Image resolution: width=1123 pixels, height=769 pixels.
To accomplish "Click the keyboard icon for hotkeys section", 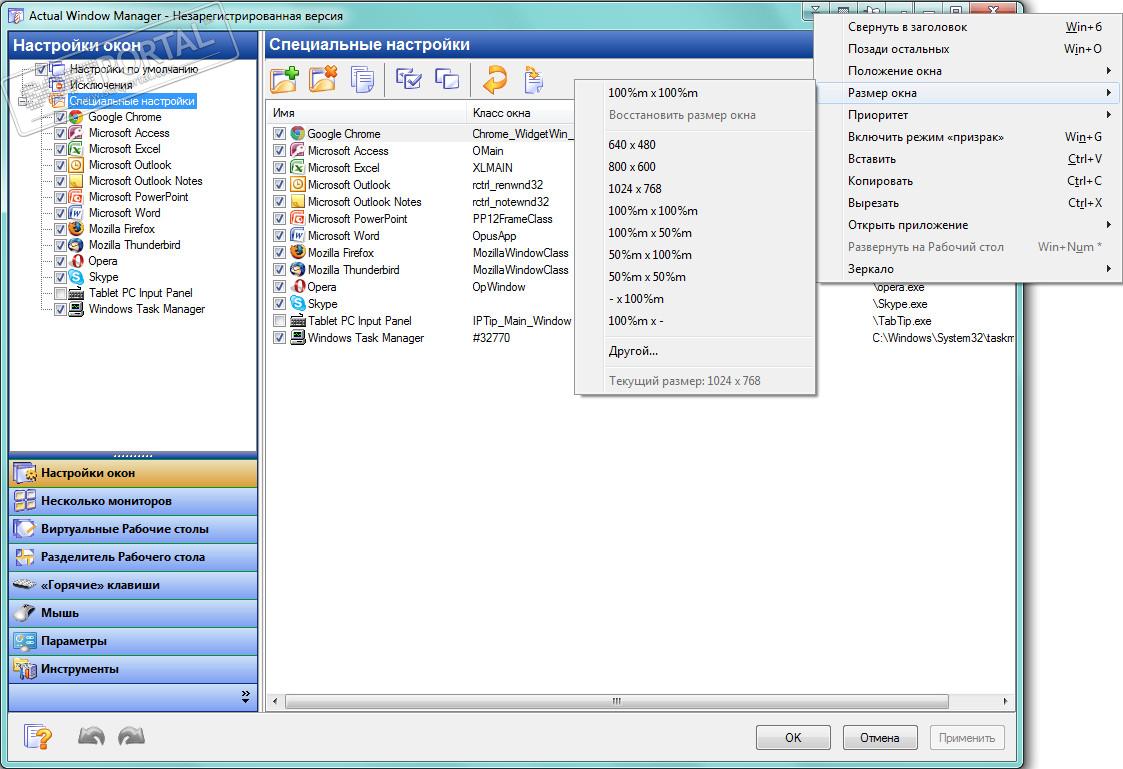I will point(24,585).
